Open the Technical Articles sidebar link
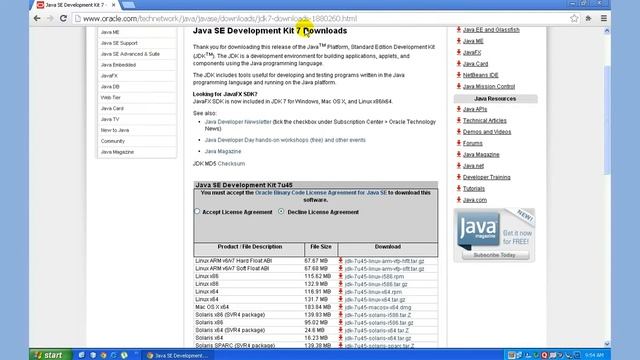The height and width of the screenshot is (360, 640). pyautogui.click(x=484, y=120)
